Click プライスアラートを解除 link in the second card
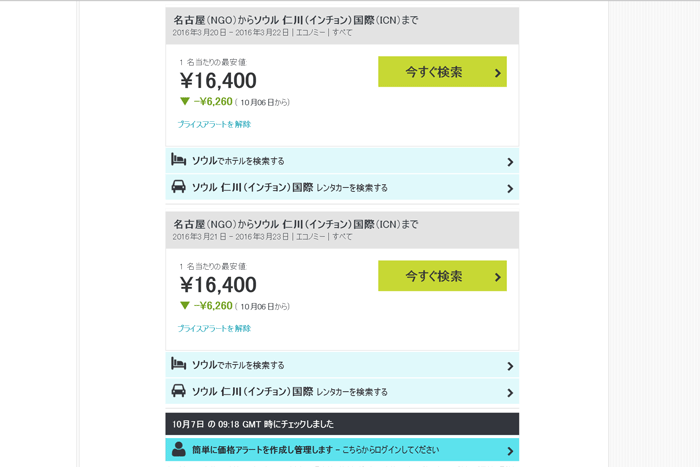 tap(214, 329)
